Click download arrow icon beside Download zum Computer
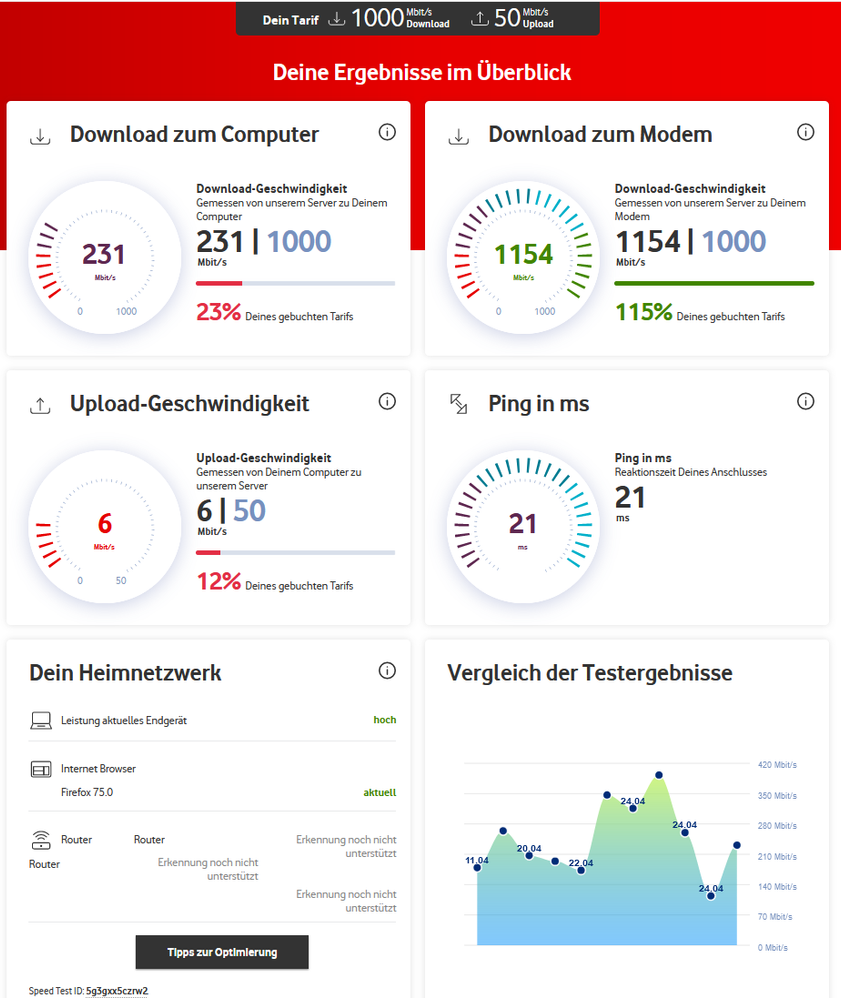 (x=40, y=136)
